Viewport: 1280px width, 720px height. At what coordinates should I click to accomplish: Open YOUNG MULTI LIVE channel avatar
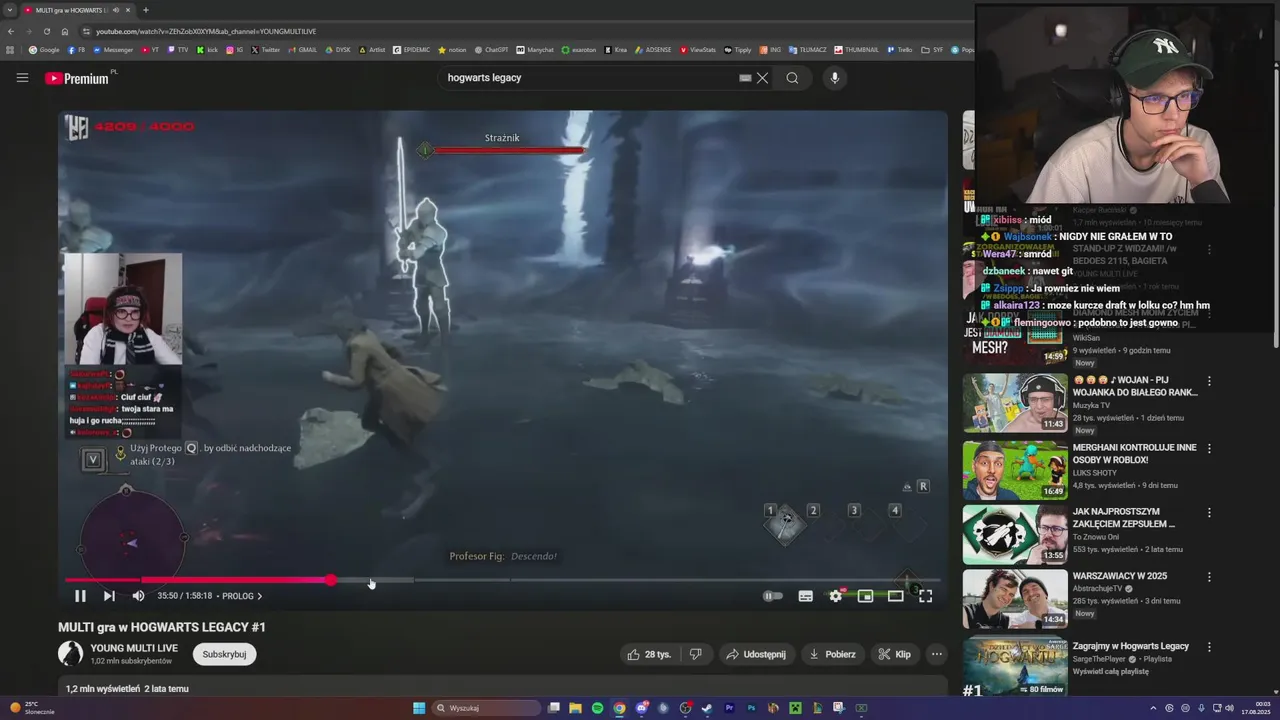[x=71, y=654]
